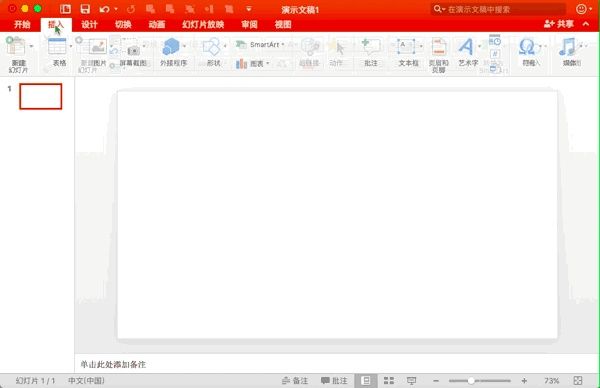Click the Comment (批注) ribbon icon
The height and width of the screenshot is (388, 600).
370,47
